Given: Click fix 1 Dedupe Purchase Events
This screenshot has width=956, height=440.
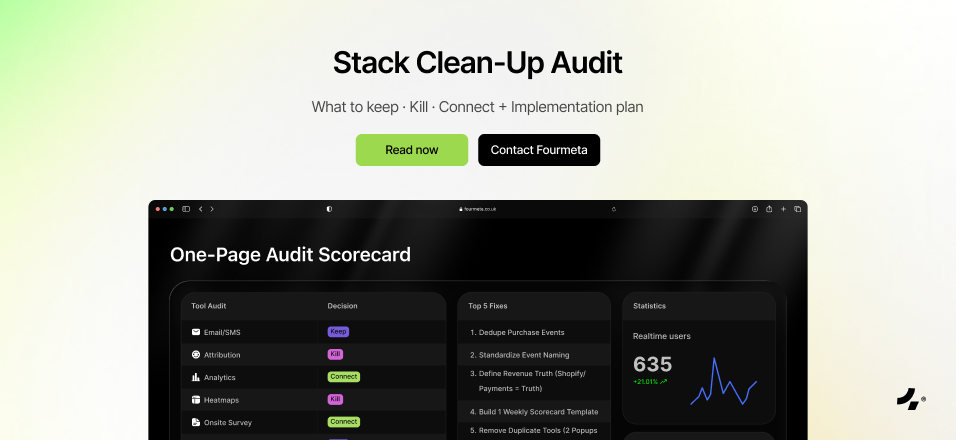Looking at the screenshot, I should (517, 333).
